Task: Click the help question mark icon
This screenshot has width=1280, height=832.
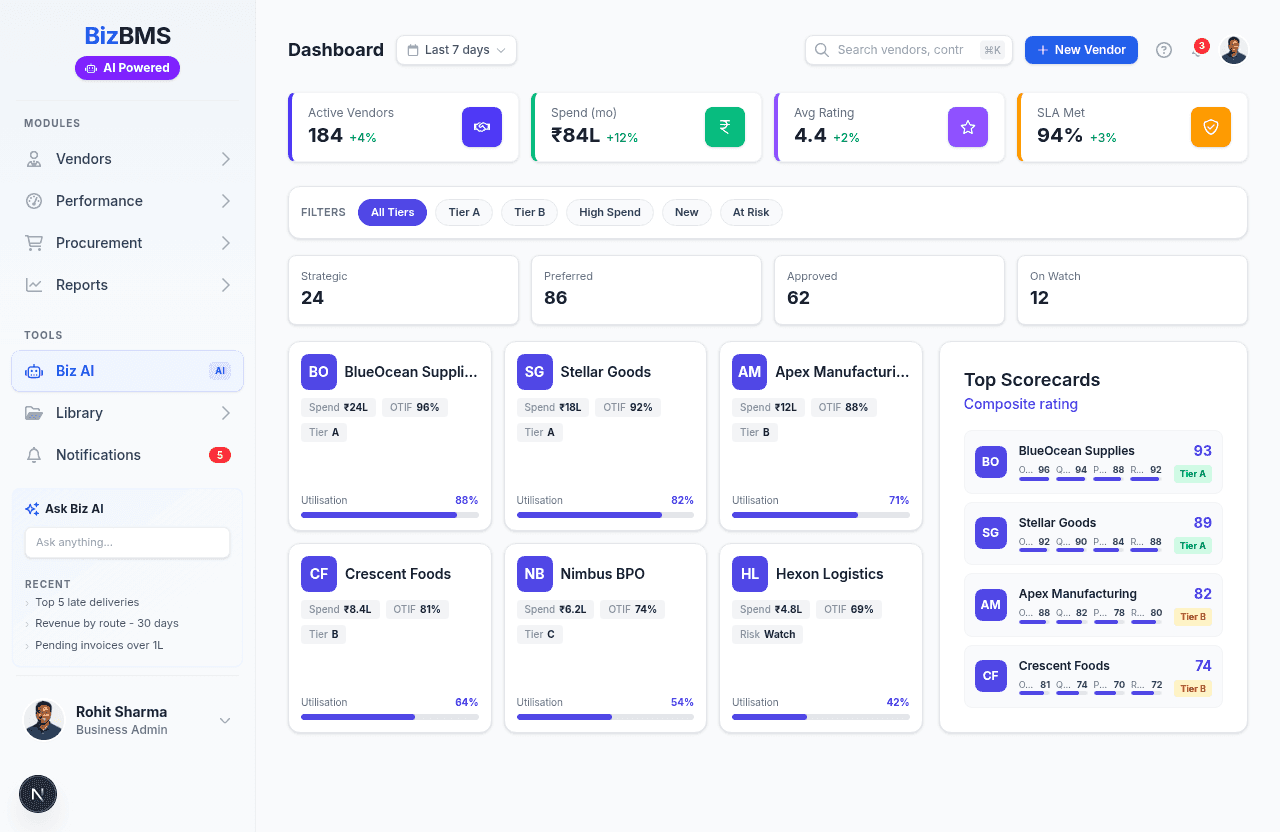Action: [1163, 50]
